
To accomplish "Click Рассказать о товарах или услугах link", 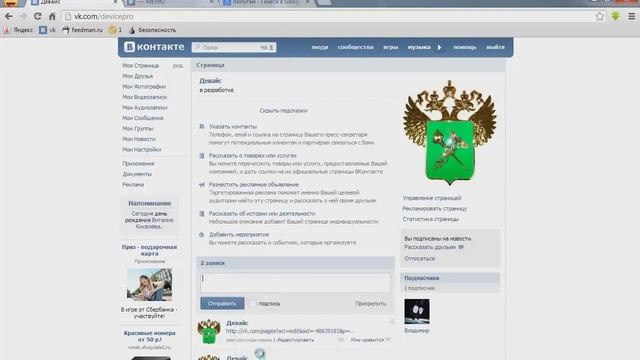I will (x=253, y=156).
